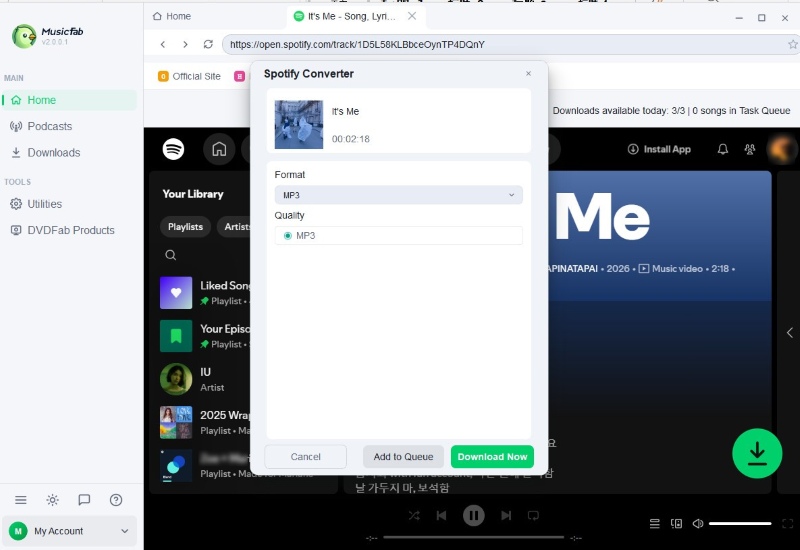The width and height of the screenshot is (800, 550).
Task: Open the Format MP3 dropdown
Action: point(398,195)
